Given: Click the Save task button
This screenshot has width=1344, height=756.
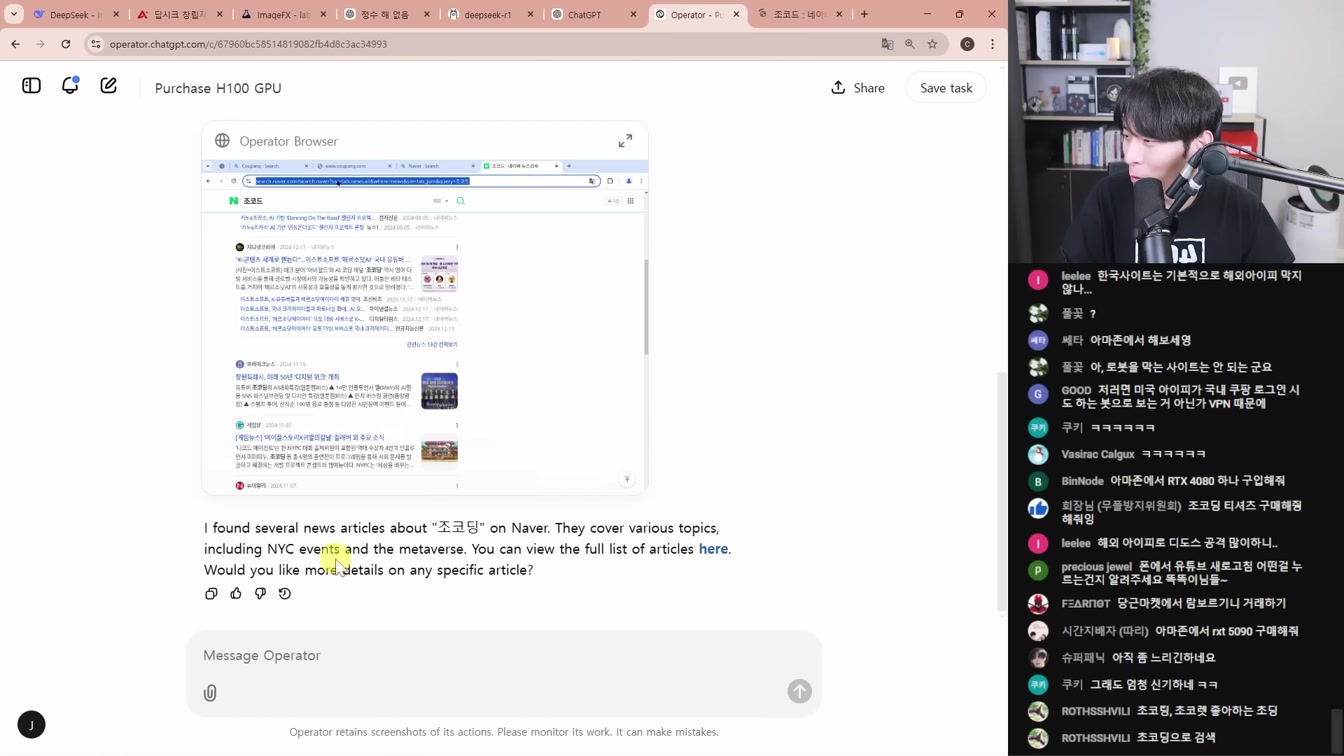Looking at the screenshot, I should coord(946,88).
